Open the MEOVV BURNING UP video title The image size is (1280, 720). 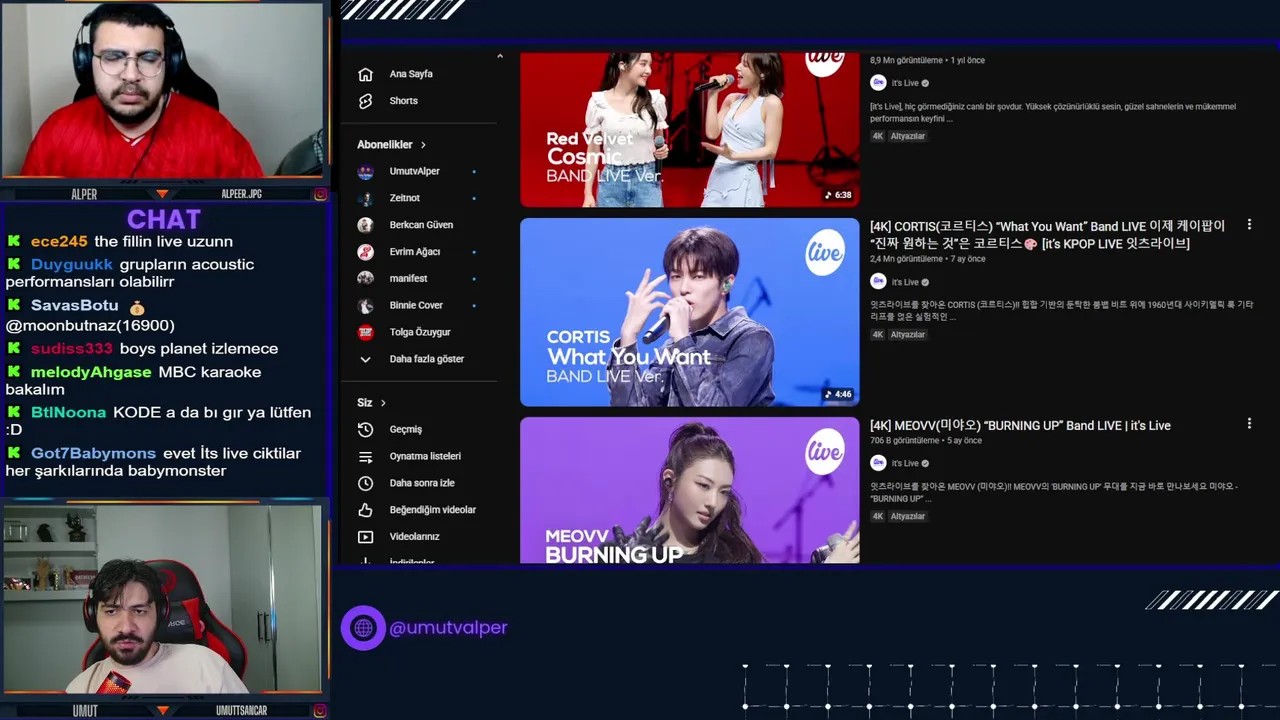click(x=1020, y=425)
